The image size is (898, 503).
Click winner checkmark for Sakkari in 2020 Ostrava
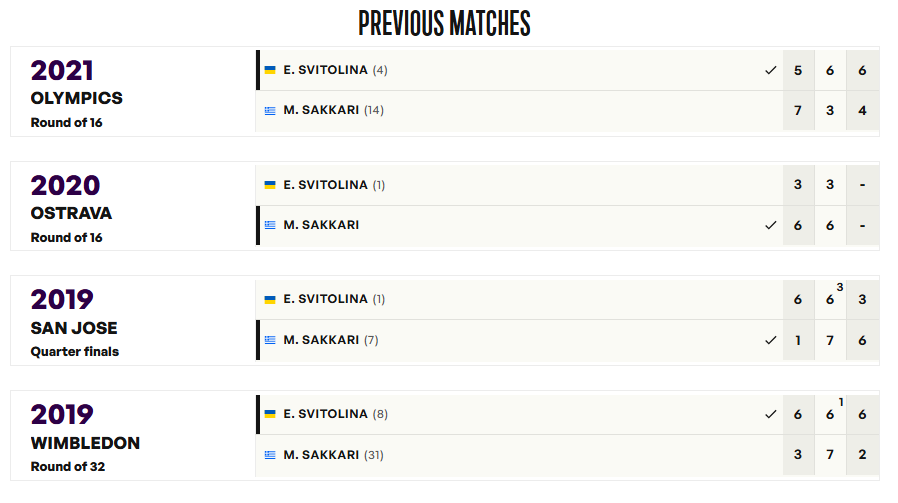(x=771, y=225)
